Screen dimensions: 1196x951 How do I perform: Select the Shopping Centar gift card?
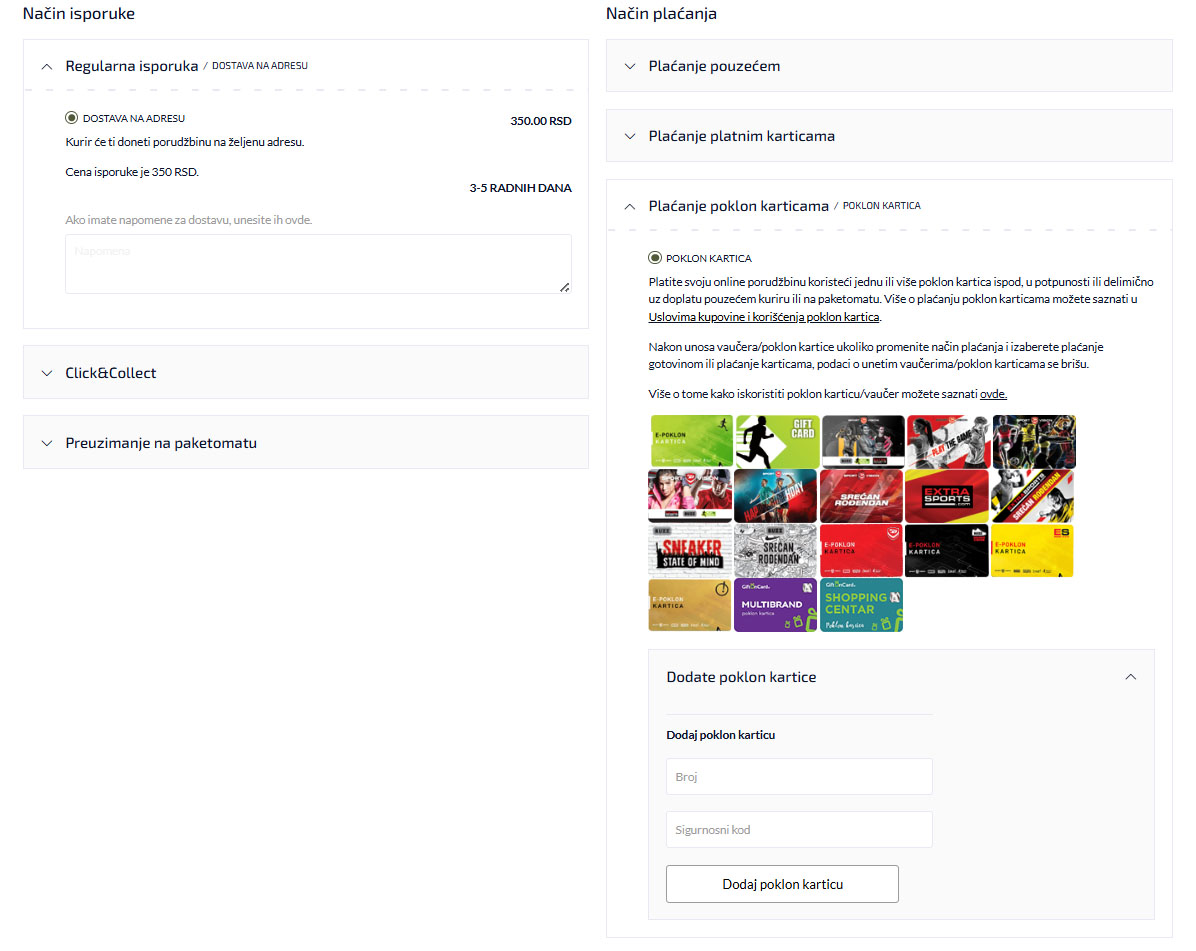[862, 605]
